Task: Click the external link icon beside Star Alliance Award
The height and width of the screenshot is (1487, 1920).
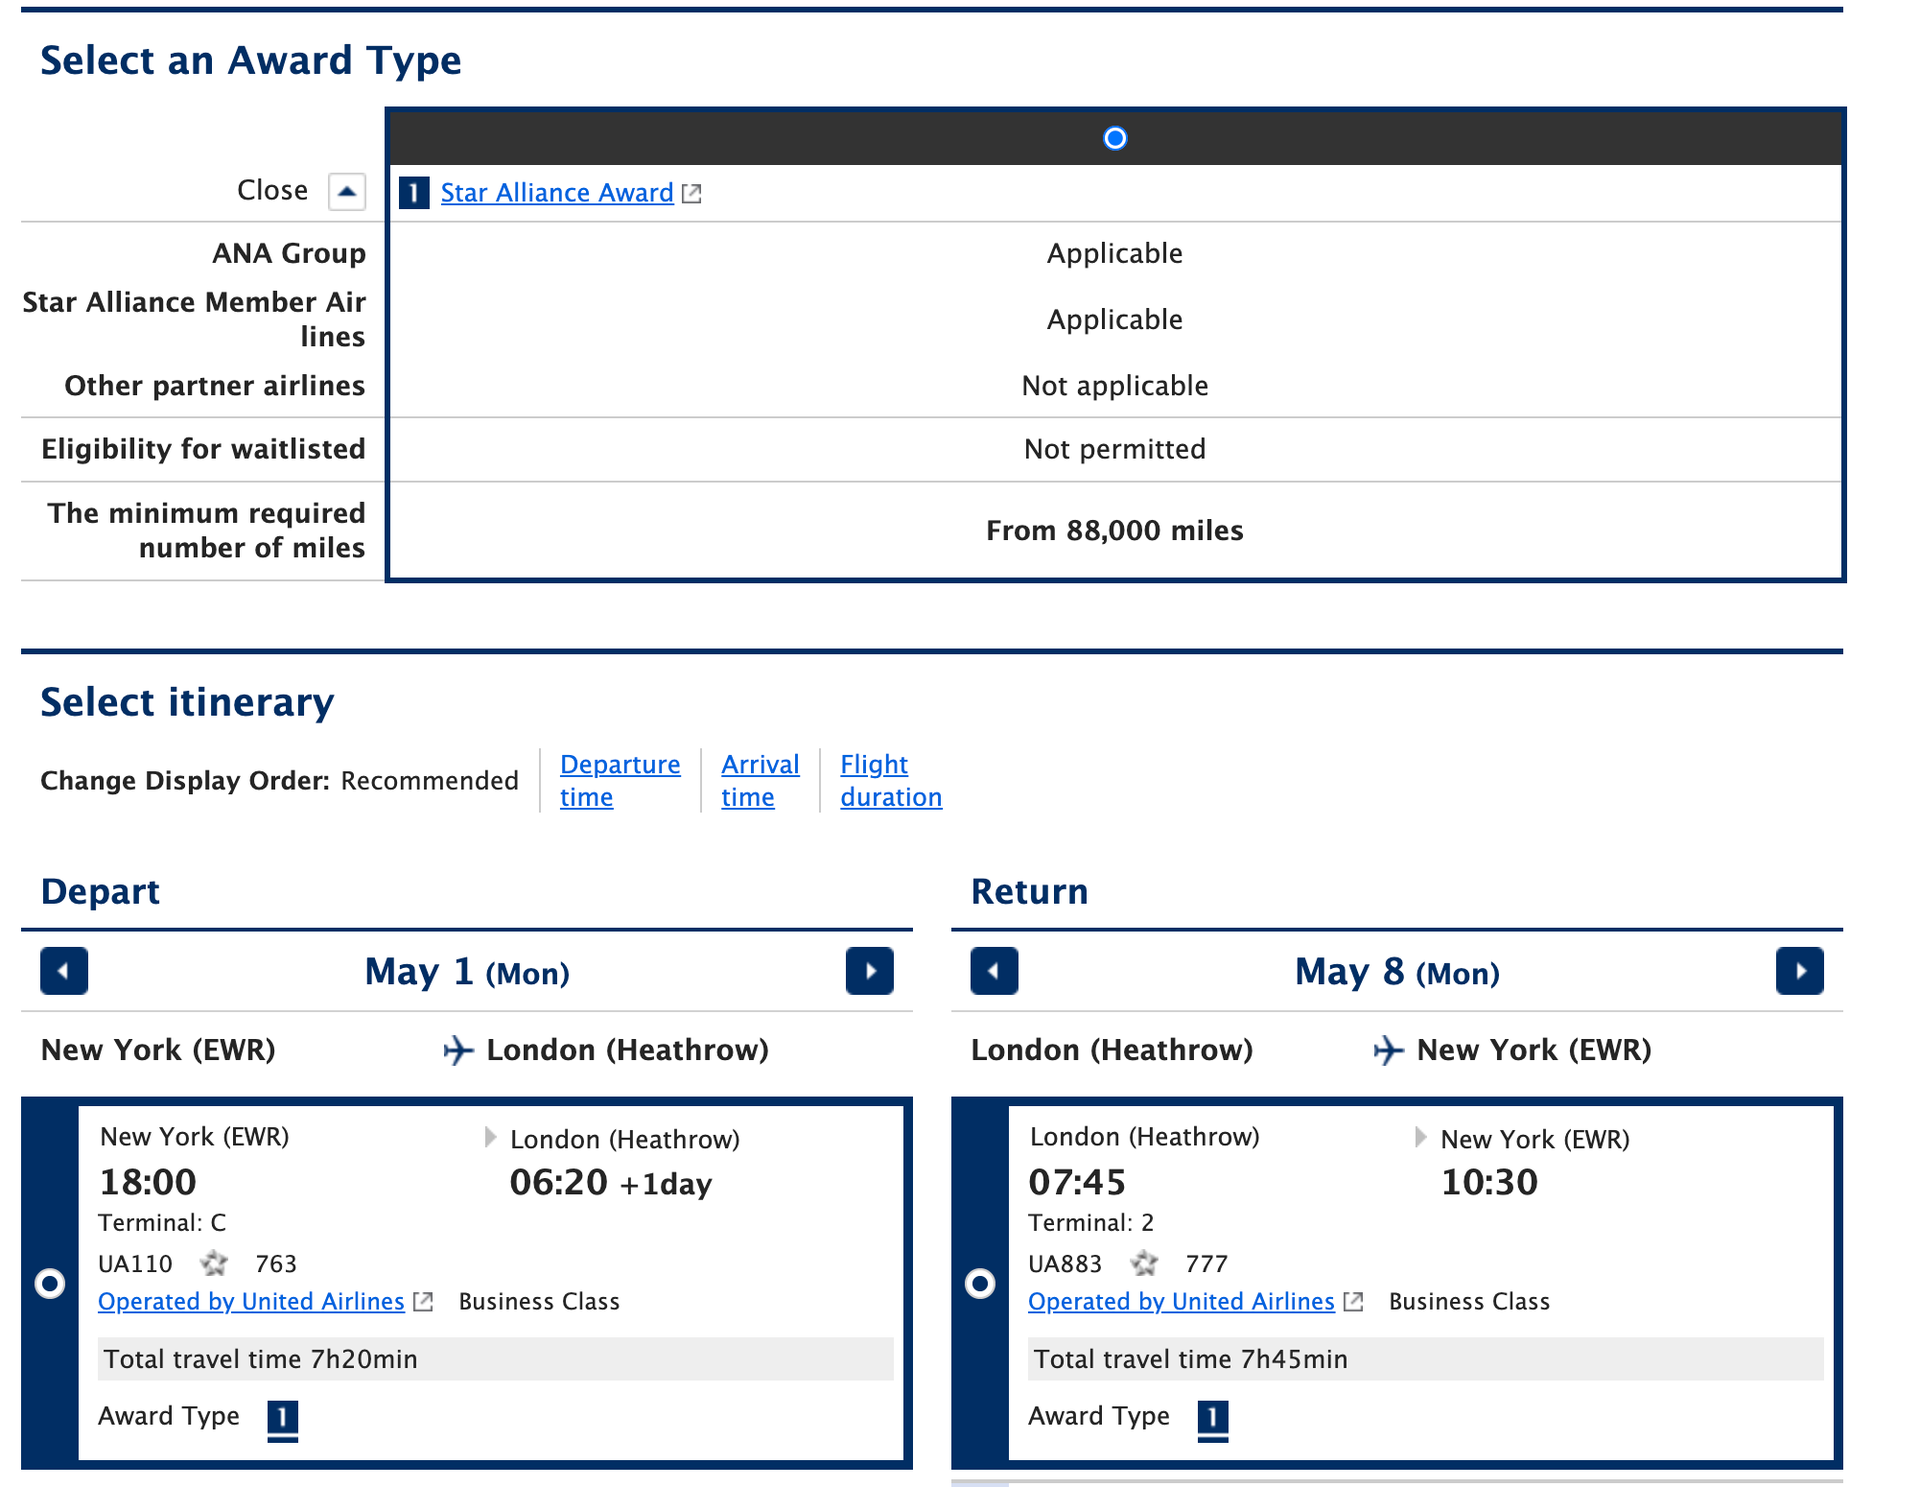Action: (692, 193)
